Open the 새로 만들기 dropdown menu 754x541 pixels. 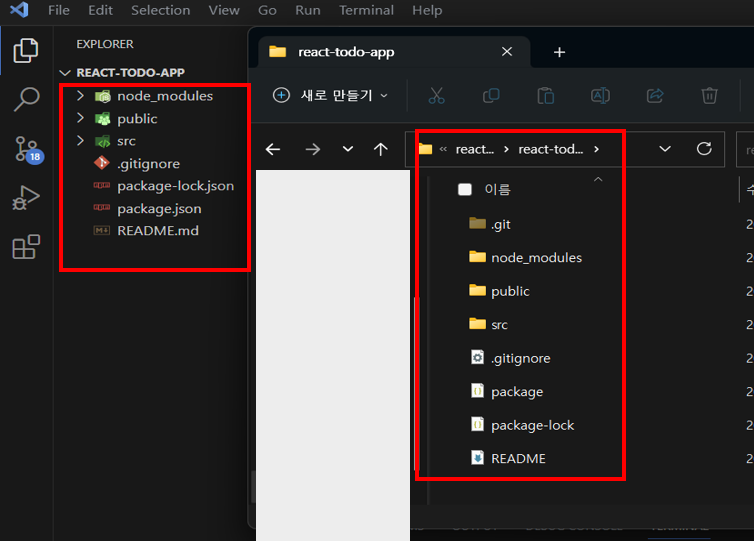pyautogui.click(x=330, y=95)
